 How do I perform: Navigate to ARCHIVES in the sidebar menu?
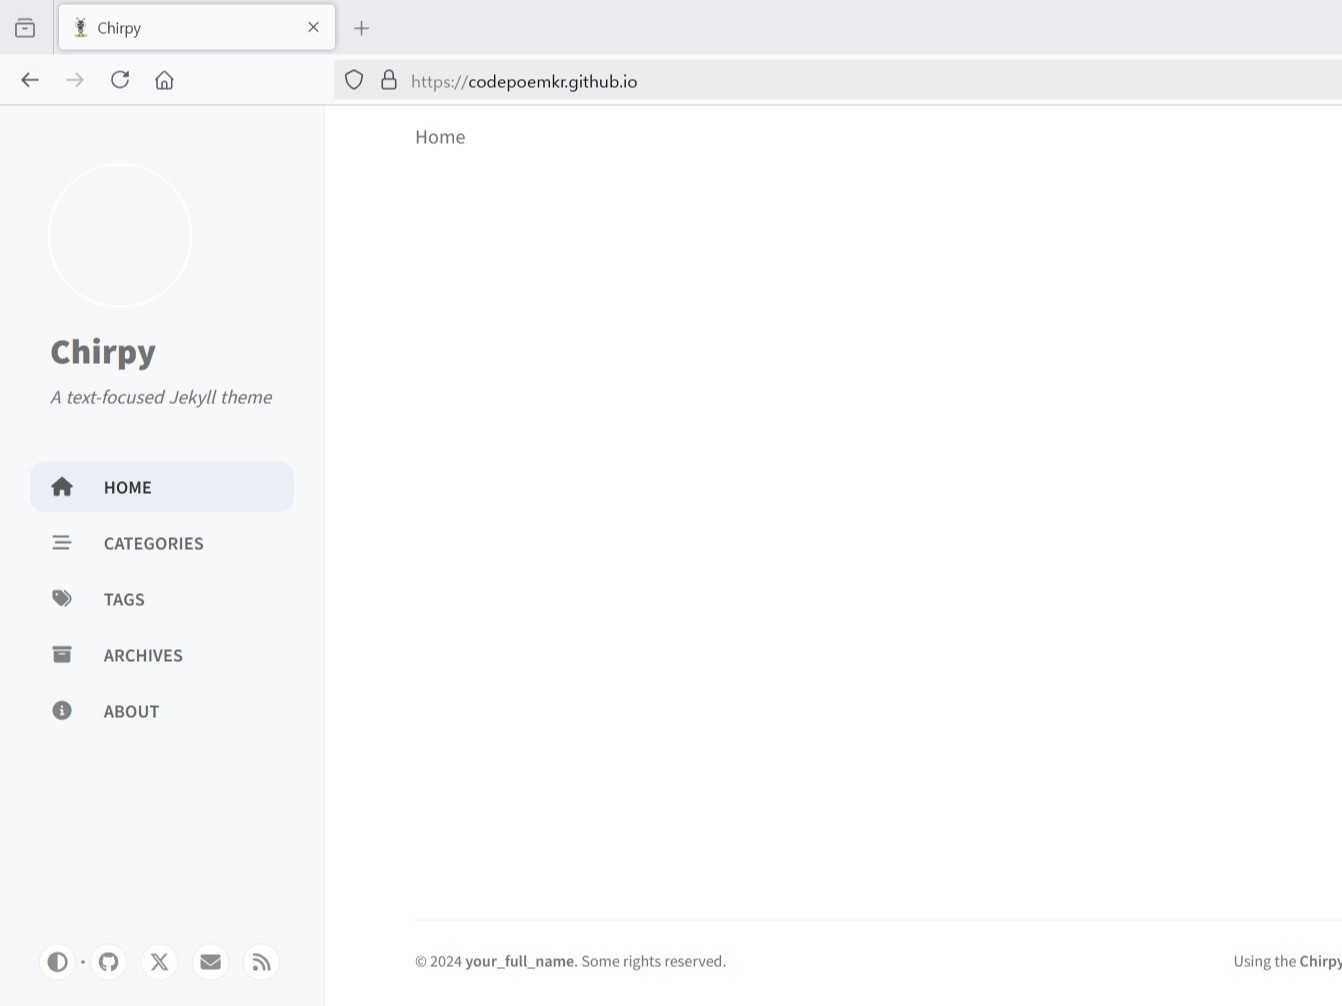coord(143,655)
